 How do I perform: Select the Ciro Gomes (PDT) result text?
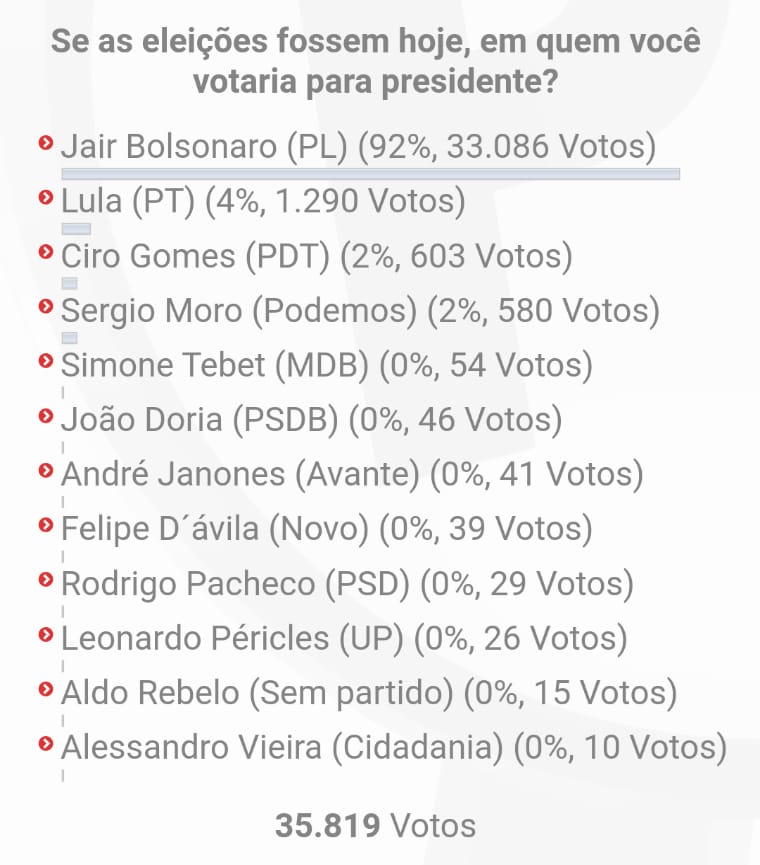(x=317, y=256)
